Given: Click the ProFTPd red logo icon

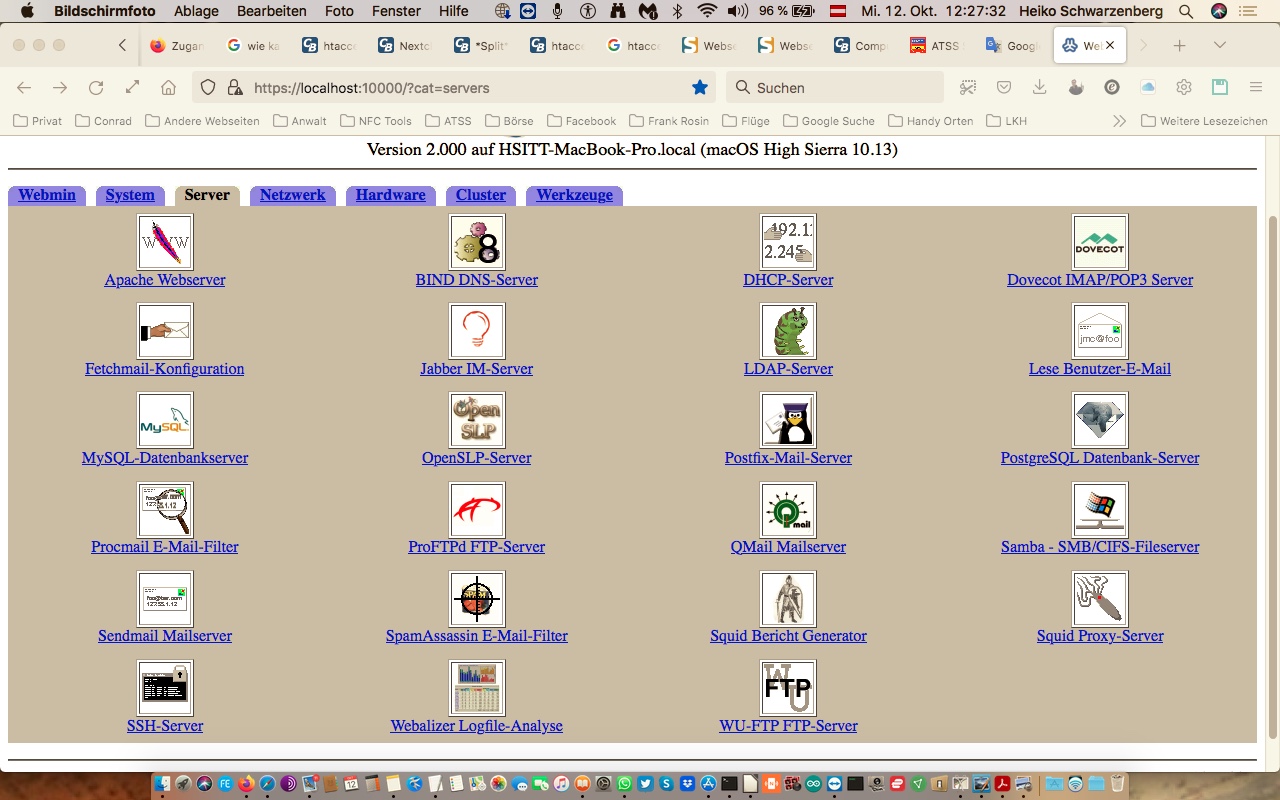Looking at the screenshot, I should tap(477, 510).
